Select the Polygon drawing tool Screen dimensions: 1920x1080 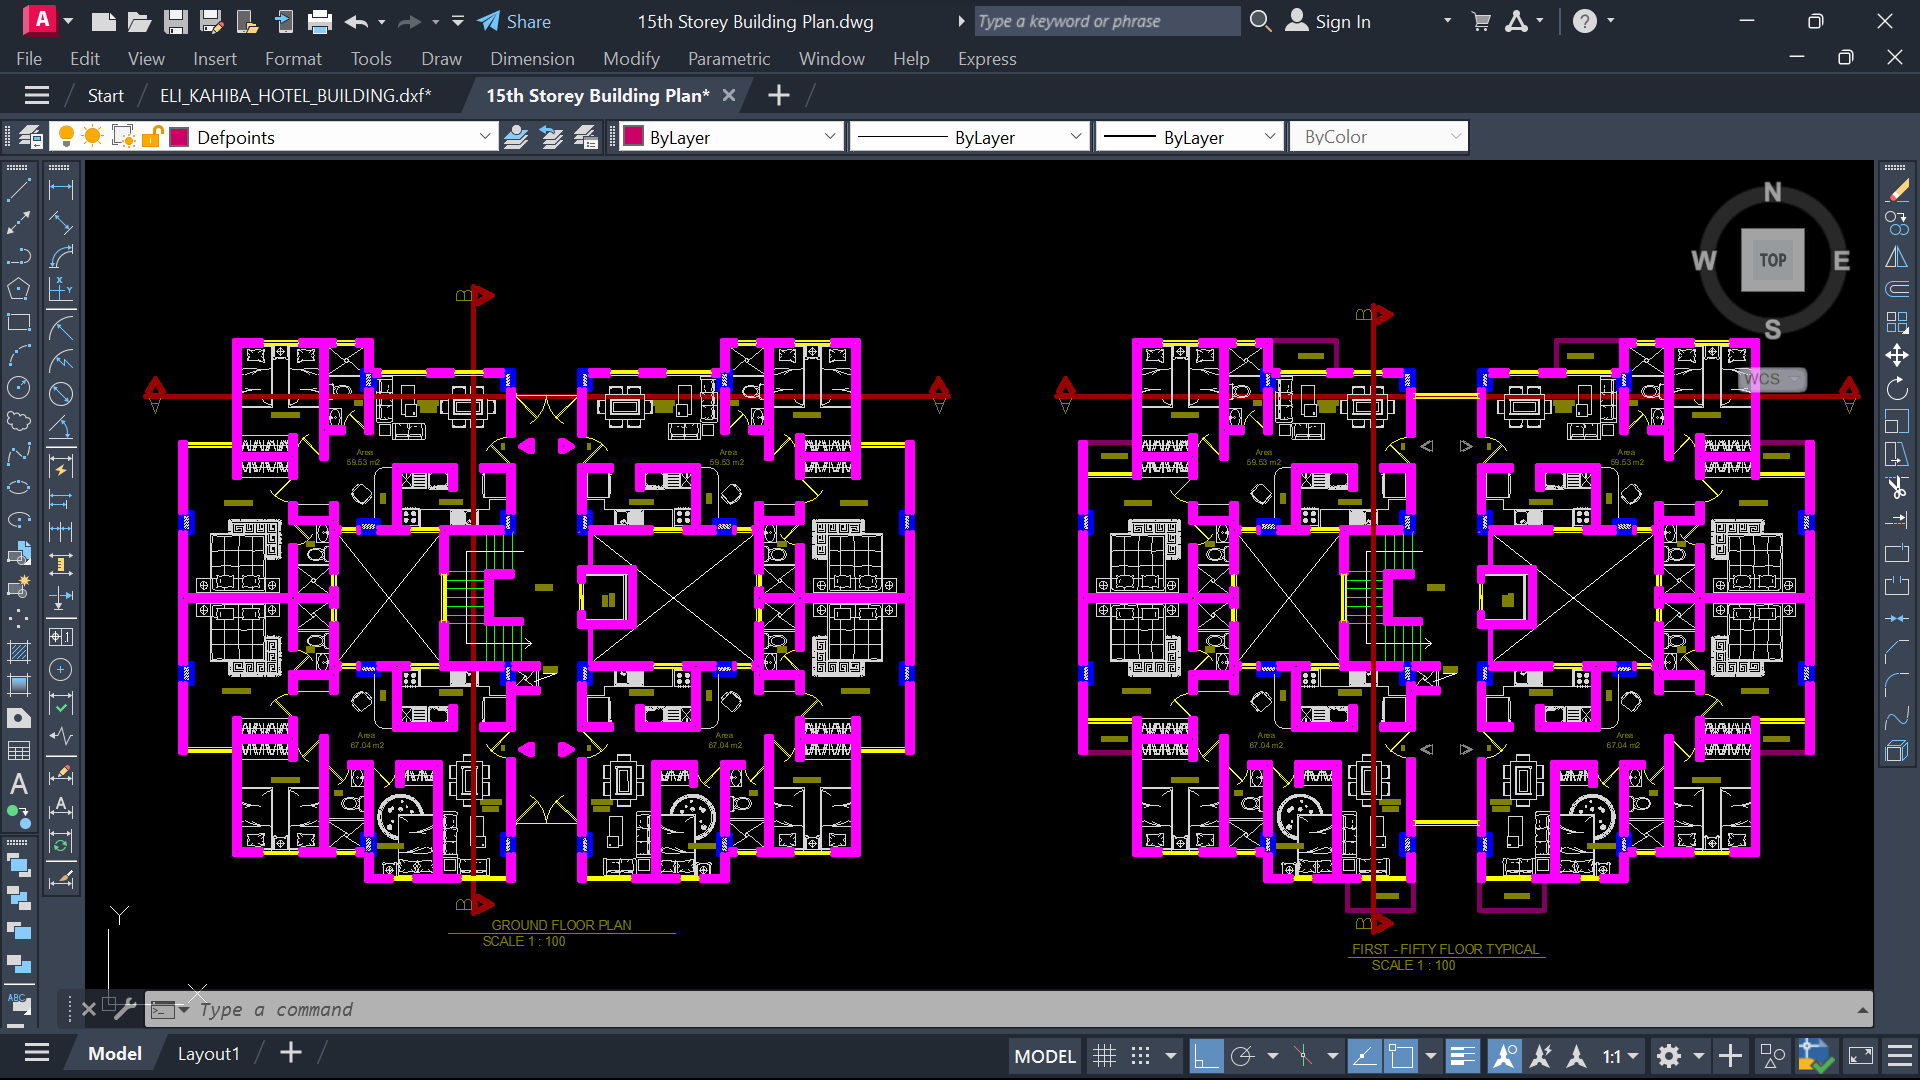click(x=18, y=288)
